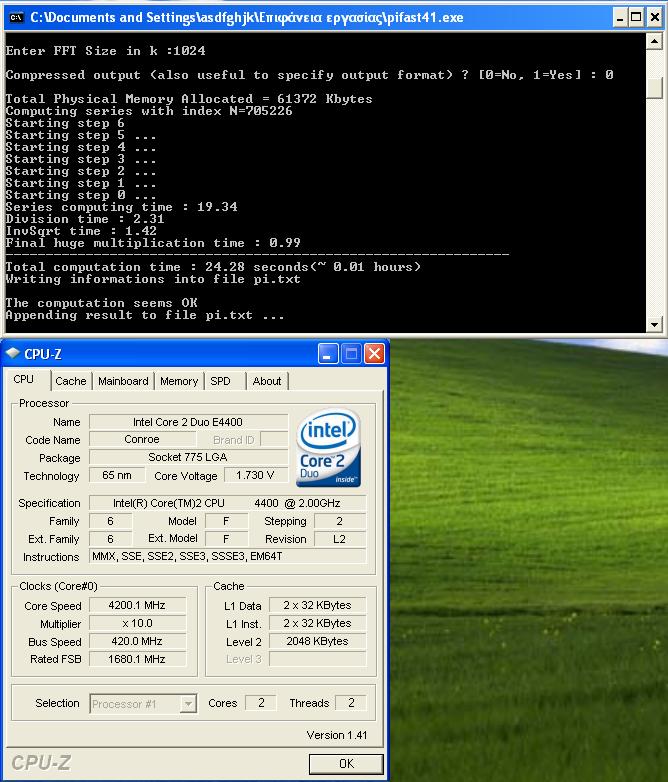Close the pifast41.exe console window
Image resolution: width=668 pixels, height=782 pixels.
click(654, 18)
